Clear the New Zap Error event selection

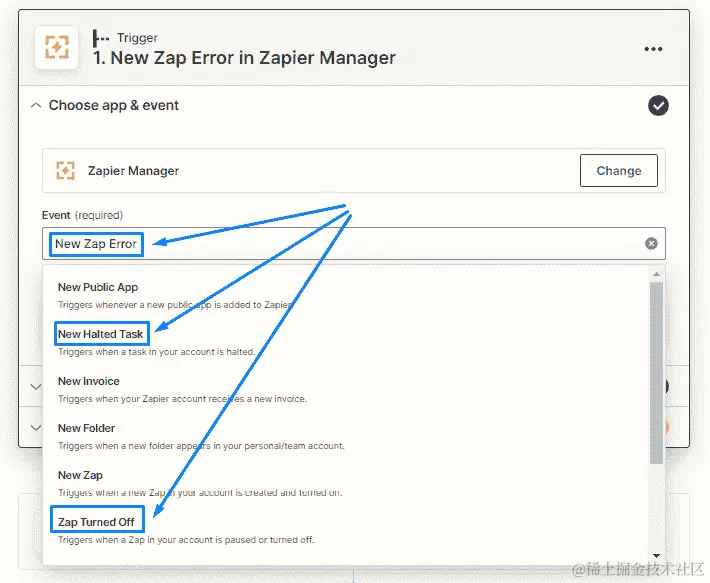(x=651, y=244)
